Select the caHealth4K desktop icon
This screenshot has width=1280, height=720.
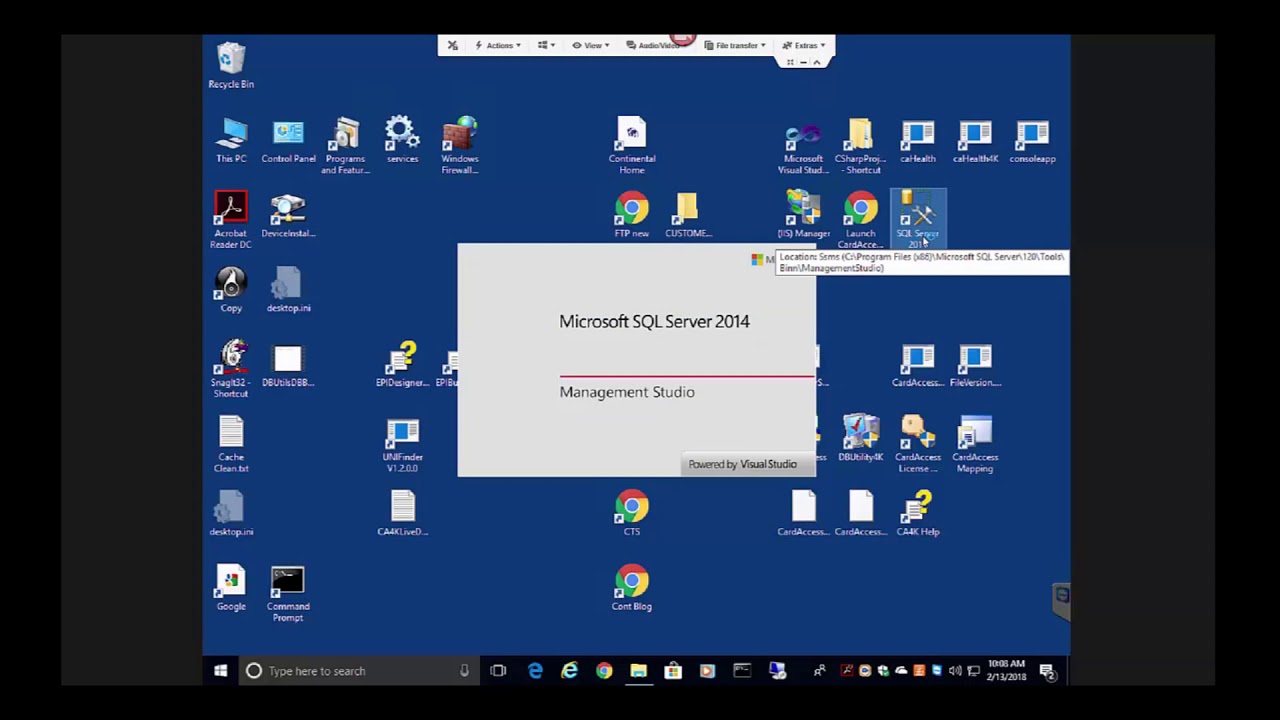tap(975, 141)
